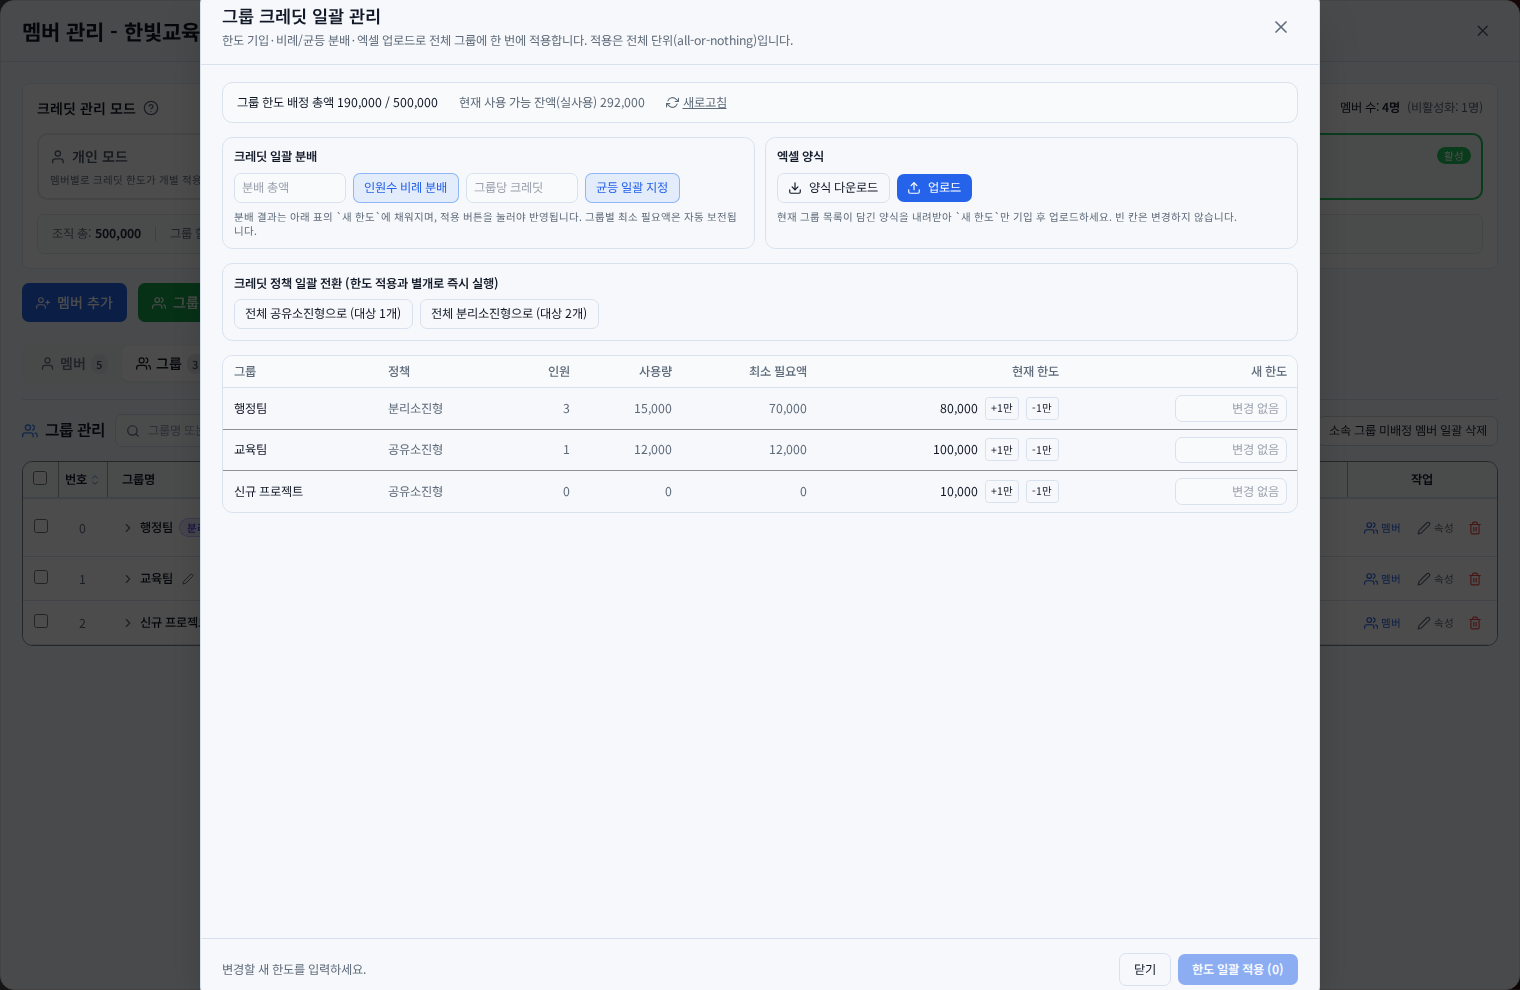Screen dimensions: 1520x990
Task: Focus the 그룹당 크레딧 input field
Action: tap(522, 188)
